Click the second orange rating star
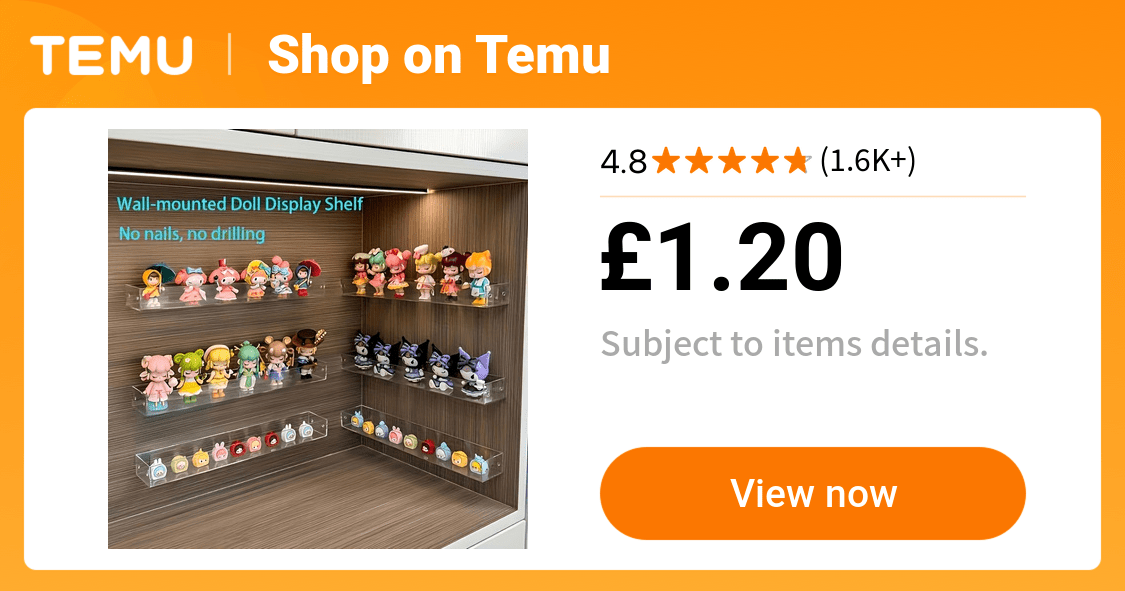The width and height of the screenshot is (1125, 591). [699, 161]
